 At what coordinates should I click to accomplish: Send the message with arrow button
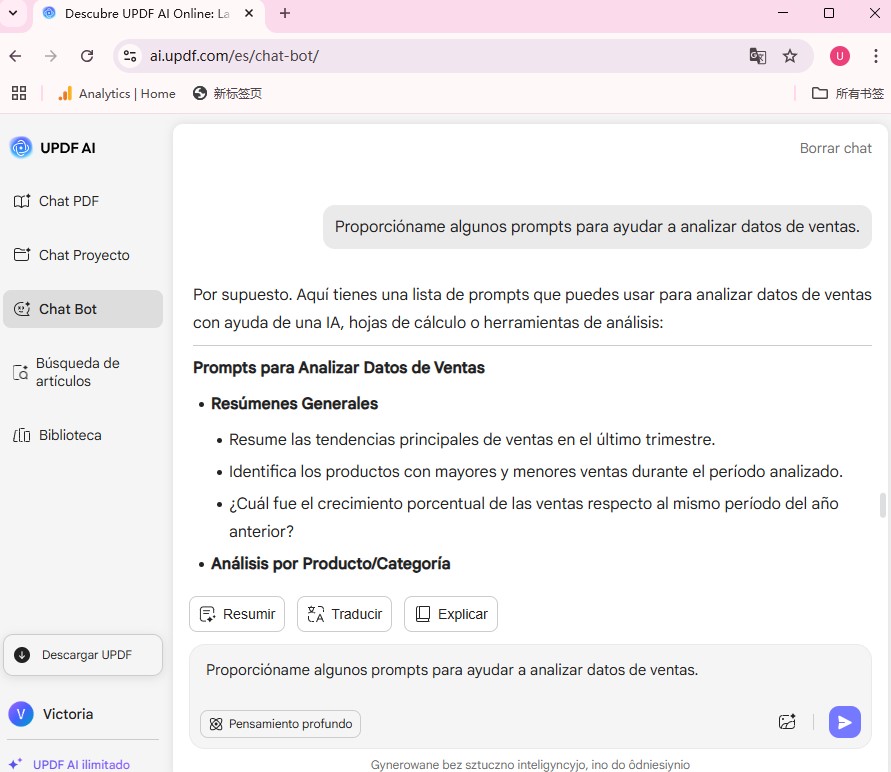(x=844, y=722)
